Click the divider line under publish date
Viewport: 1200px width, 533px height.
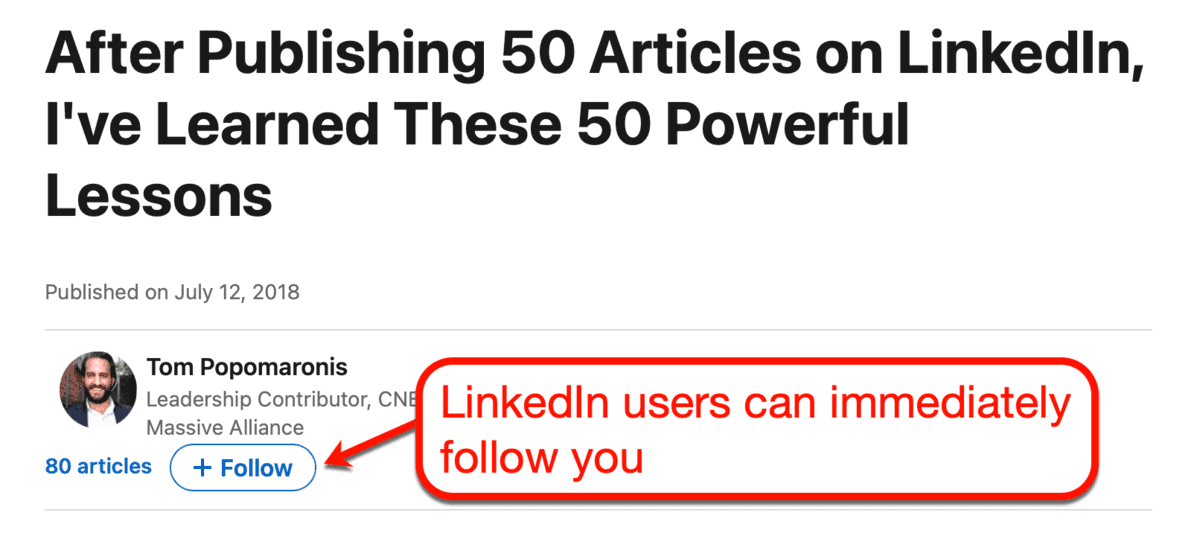[598, 330]
